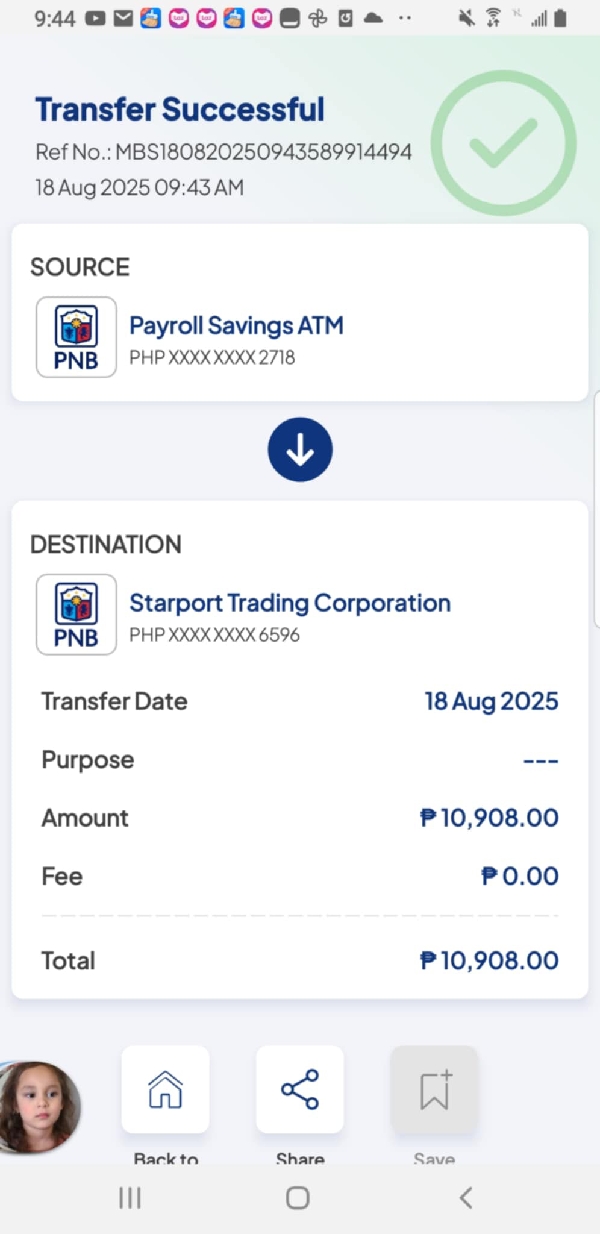Tap the Total amount ₱10,908.00
The image size is (600, 1234).
pos(489,961)
